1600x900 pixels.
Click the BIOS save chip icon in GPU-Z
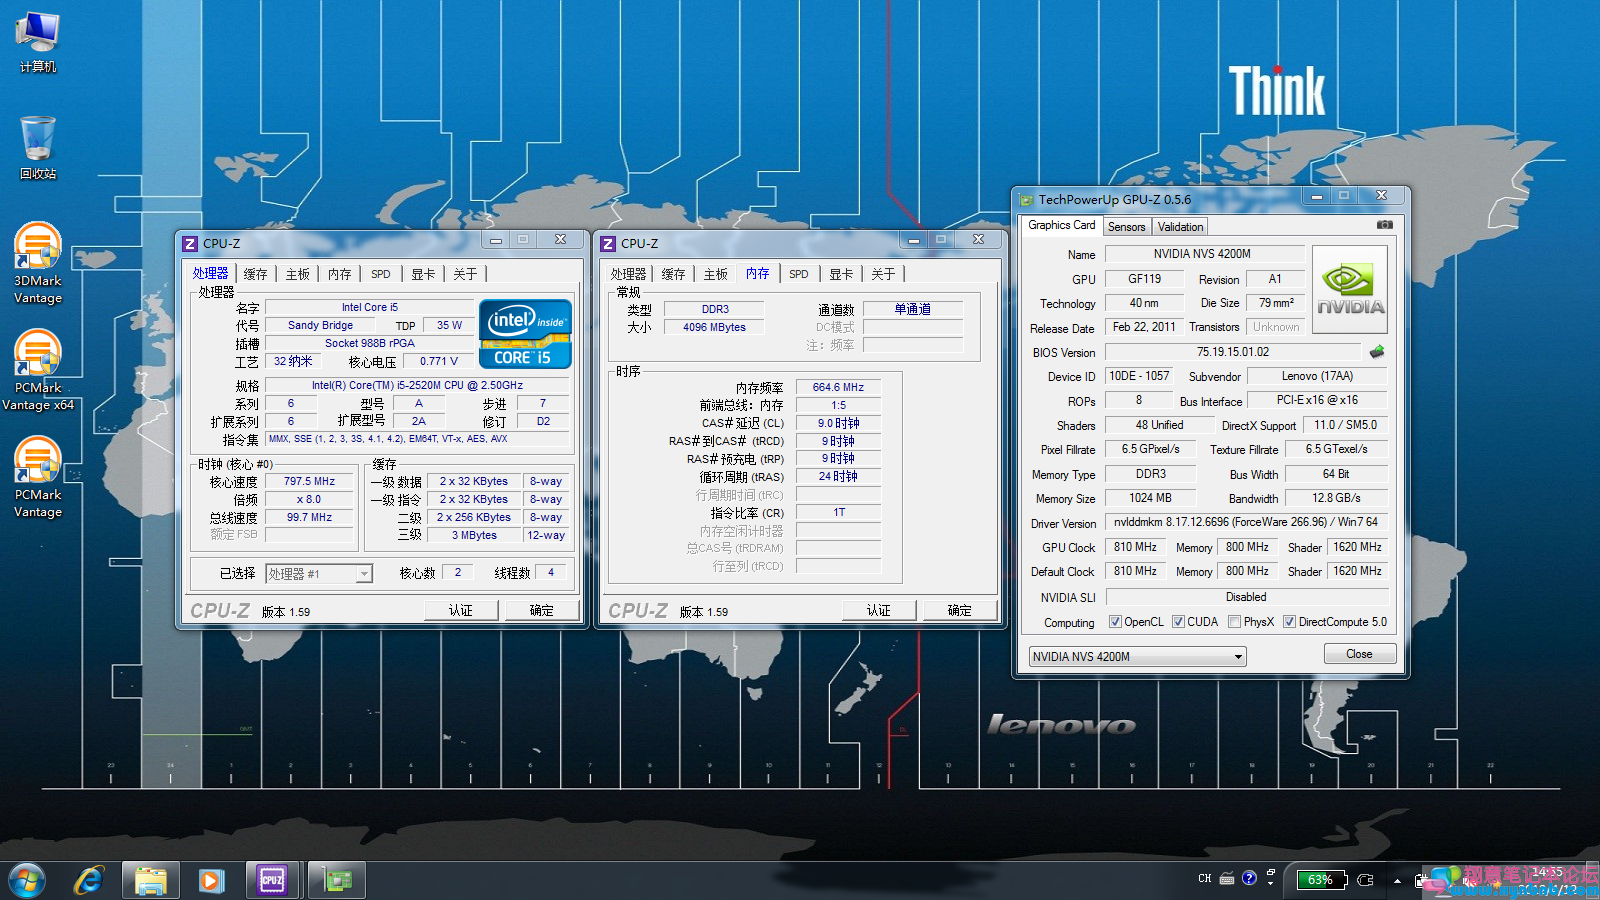coord(1377,352)
